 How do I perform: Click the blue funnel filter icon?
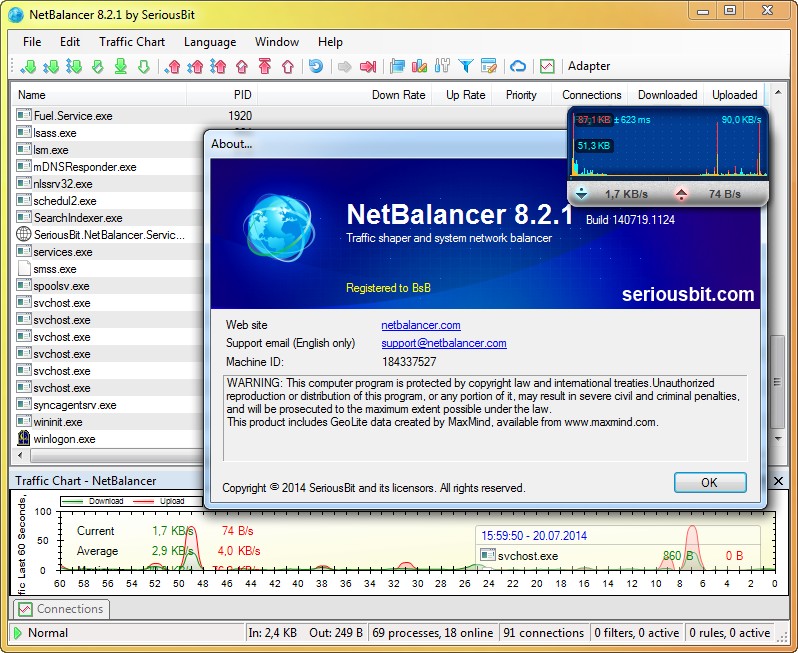(x=466, y=66)
